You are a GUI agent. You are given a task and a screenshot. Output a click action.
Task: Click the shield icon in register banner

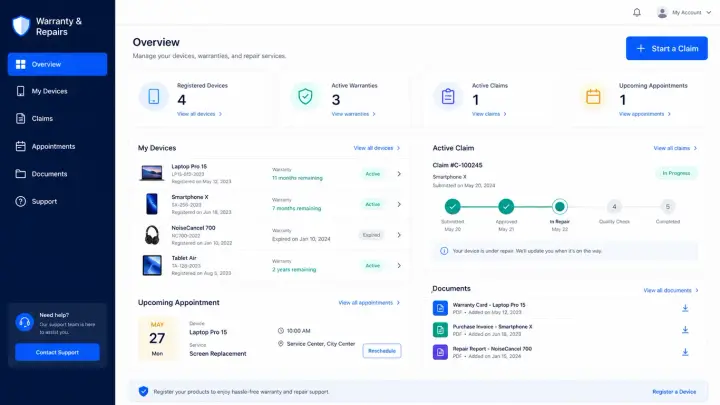pyautogui.click(x=143, y=391)
